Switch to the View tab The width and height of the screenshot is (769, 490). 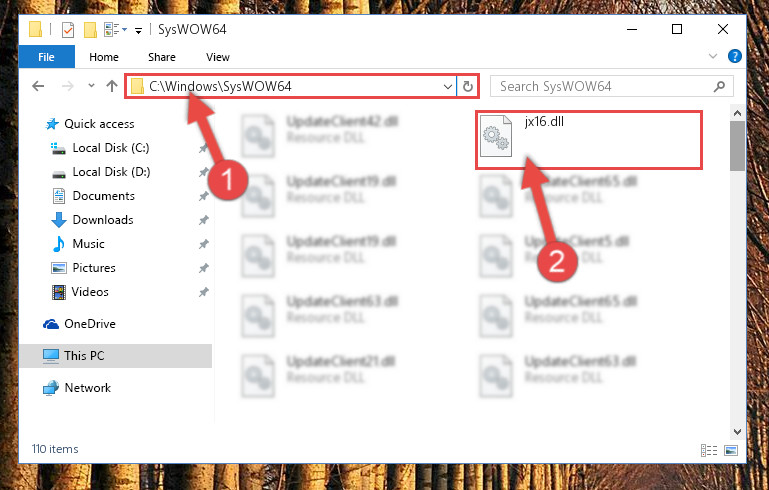point(218,57)
